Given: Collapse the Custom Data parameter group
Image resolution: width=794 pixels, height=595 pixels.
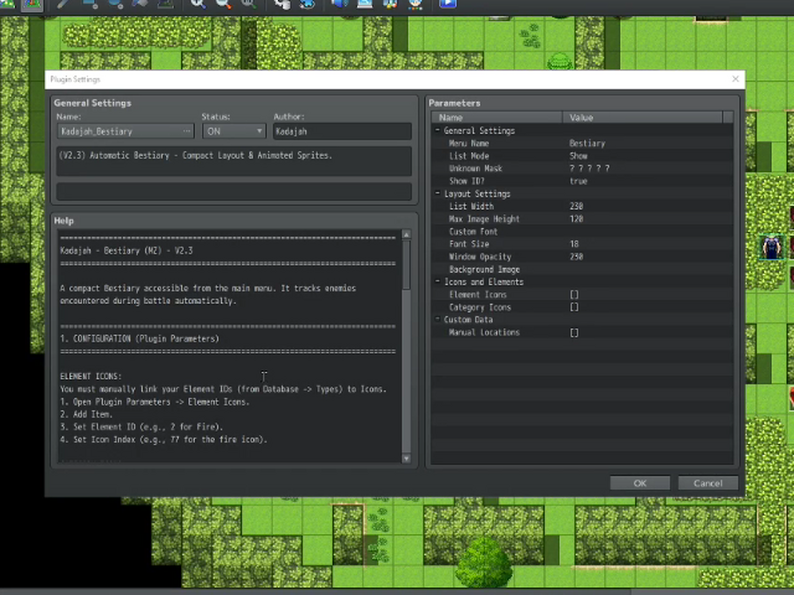Looking at the screenshot, I should pos(438,320).
